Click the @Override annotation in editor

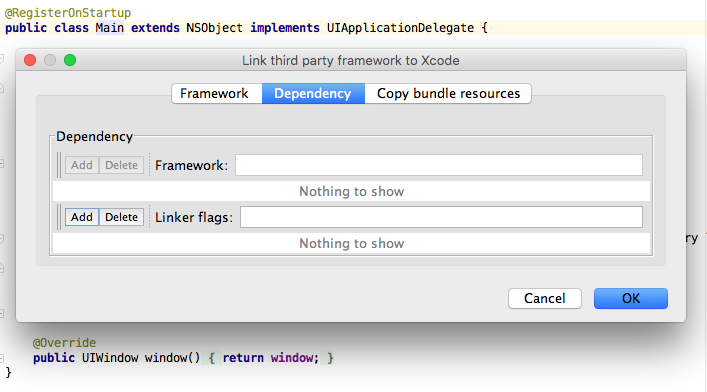click(x=64, y=343)
